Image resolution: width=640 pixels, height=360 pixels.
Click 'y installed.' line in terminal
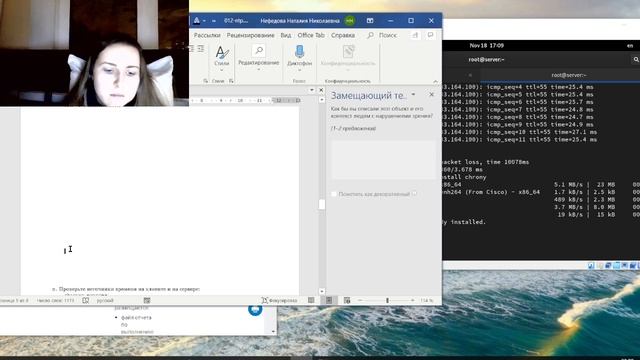pyautogui.click(x=464, y=222)
